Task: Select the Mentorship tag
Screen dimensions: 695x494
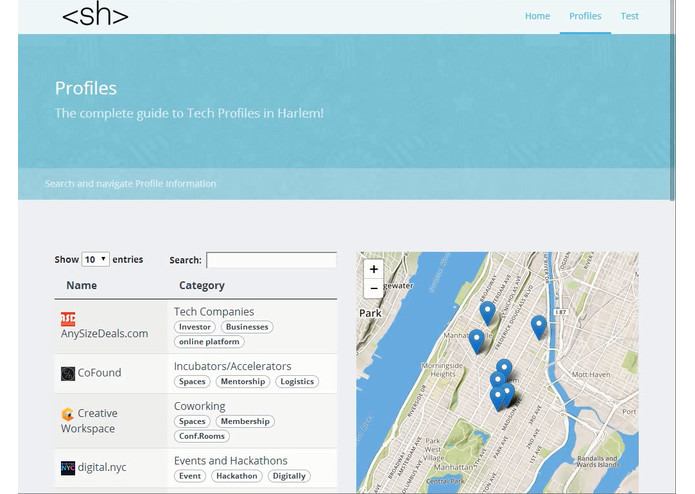Action: [x=243, y=381]
